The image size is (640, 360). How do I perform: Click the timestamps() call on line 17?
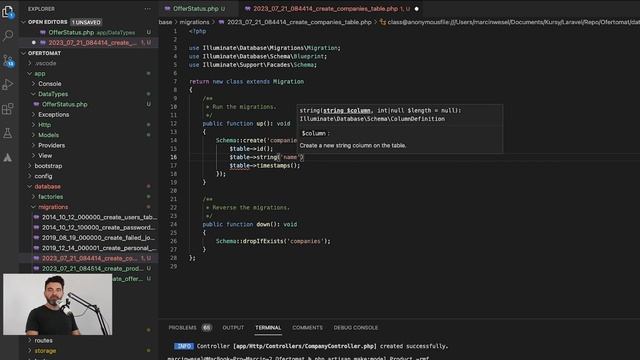point(278,166)
